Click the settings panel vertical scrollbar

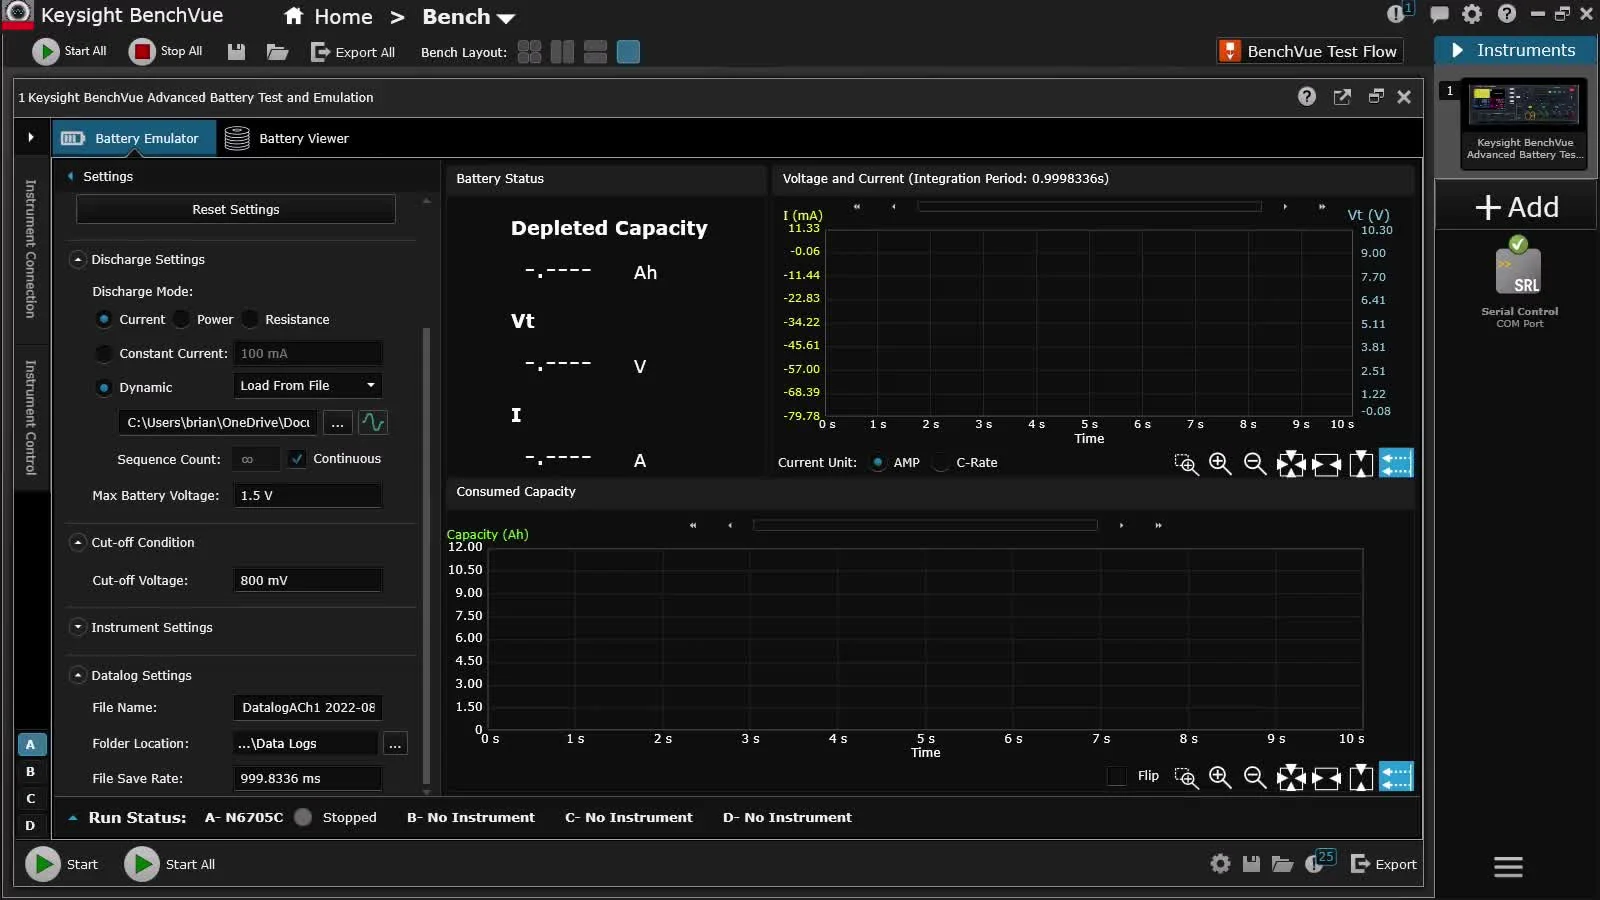click(427, 555)
